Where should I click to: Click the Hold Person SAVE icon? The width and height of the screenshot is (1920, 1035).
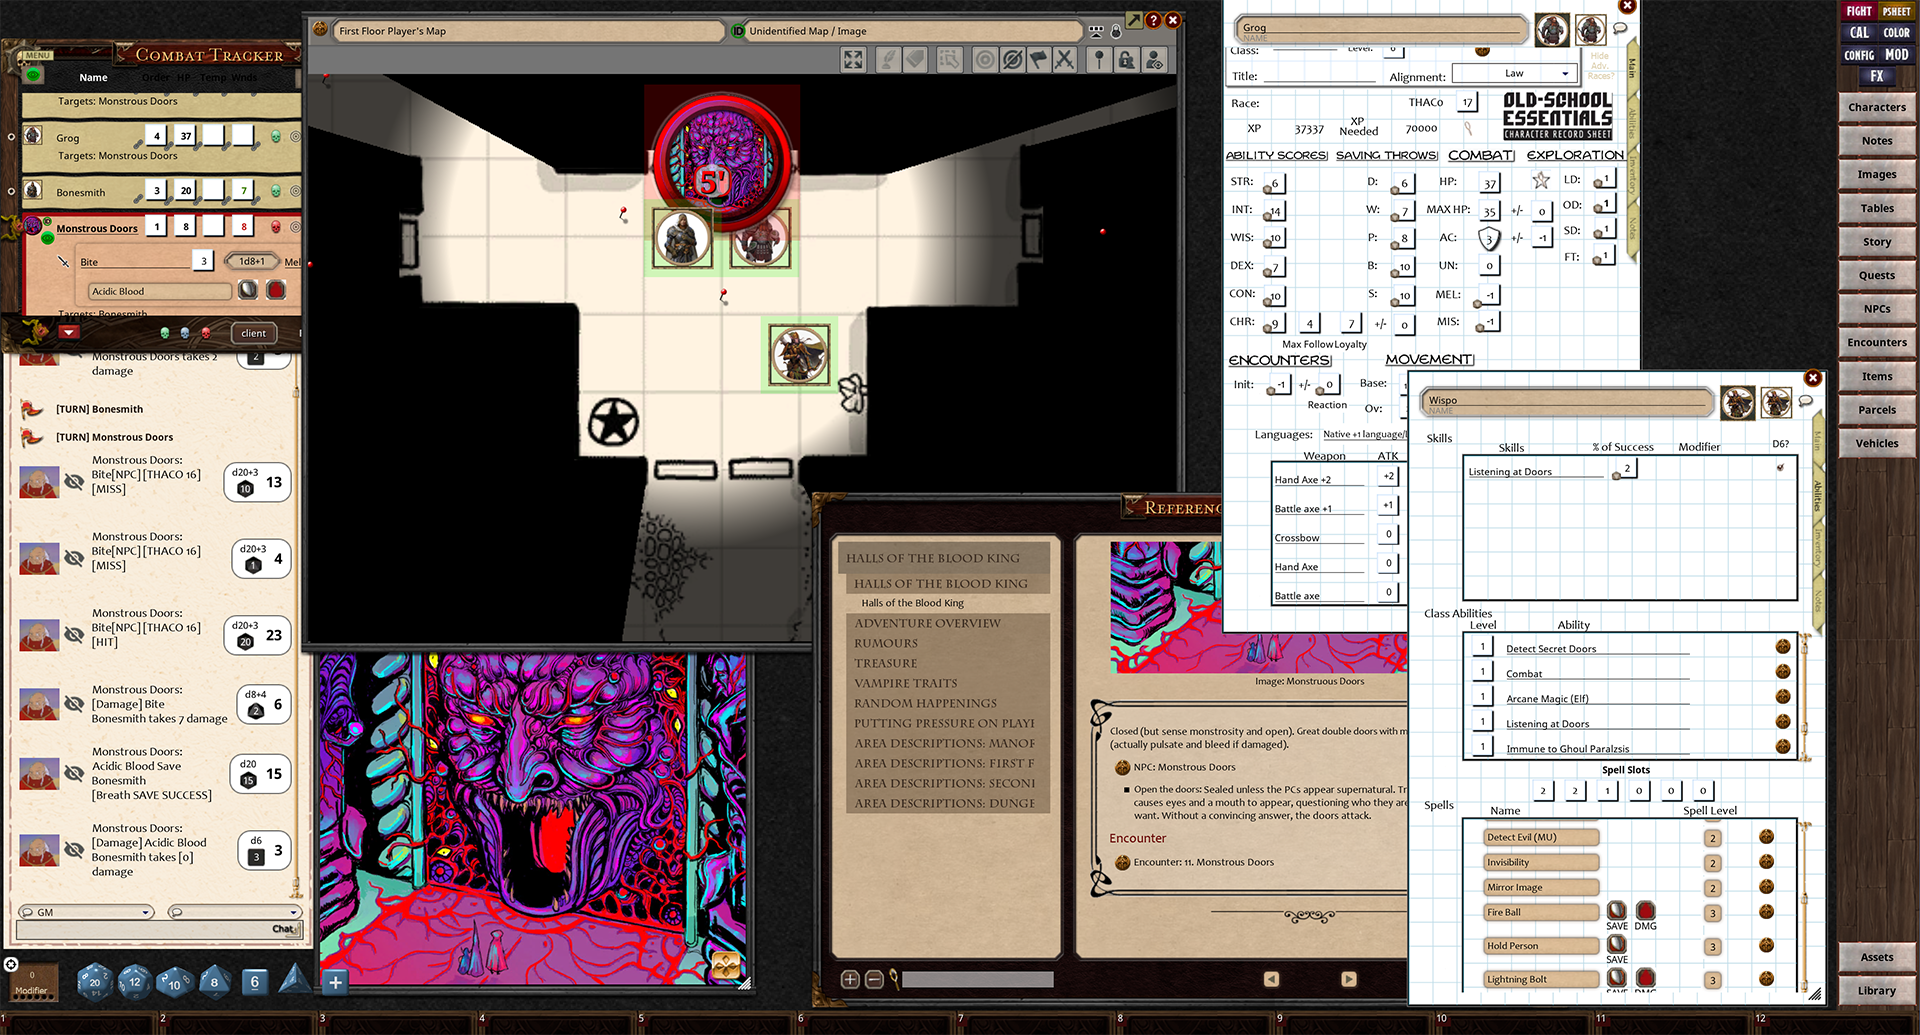coord(1616,944)
